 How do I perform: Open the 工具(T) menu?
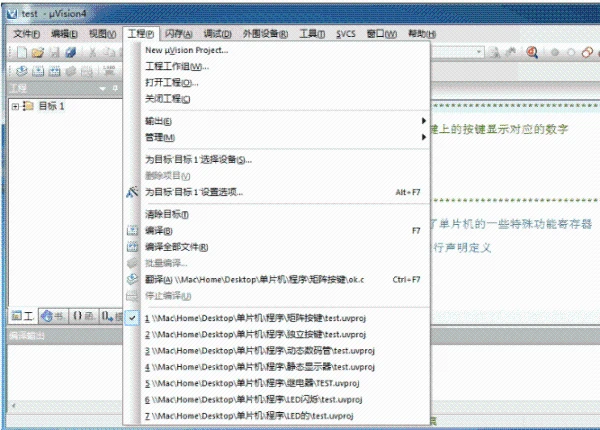[312, 34]
